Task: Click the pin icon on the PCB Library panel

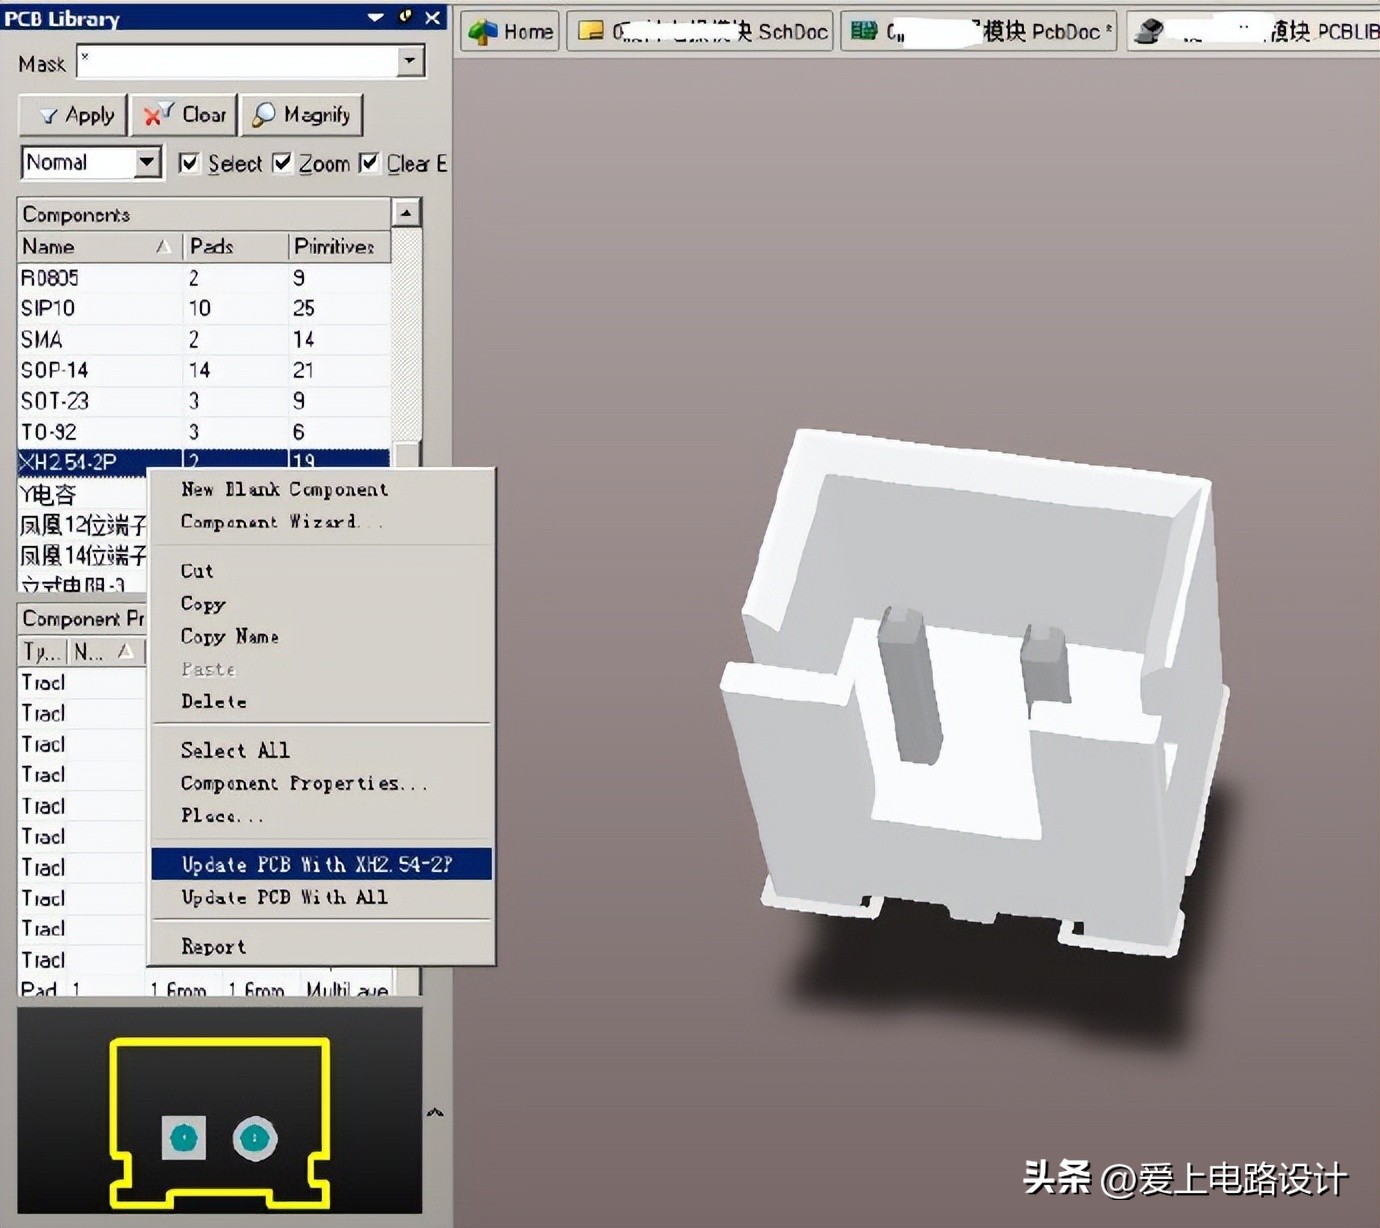Action: point(404,16)
